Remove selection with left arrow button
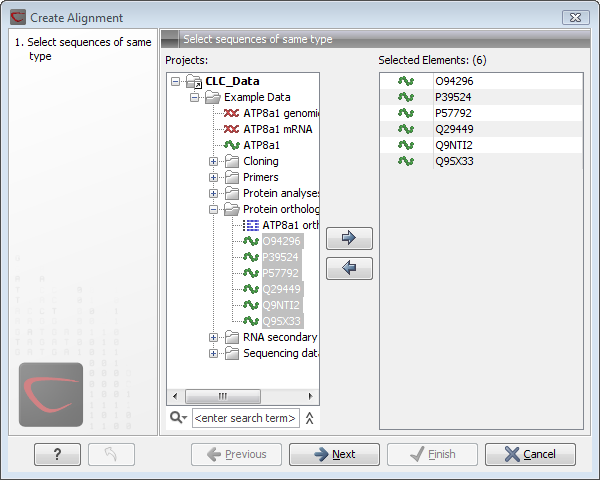This screenshot has height=480, width=600. 349,268
